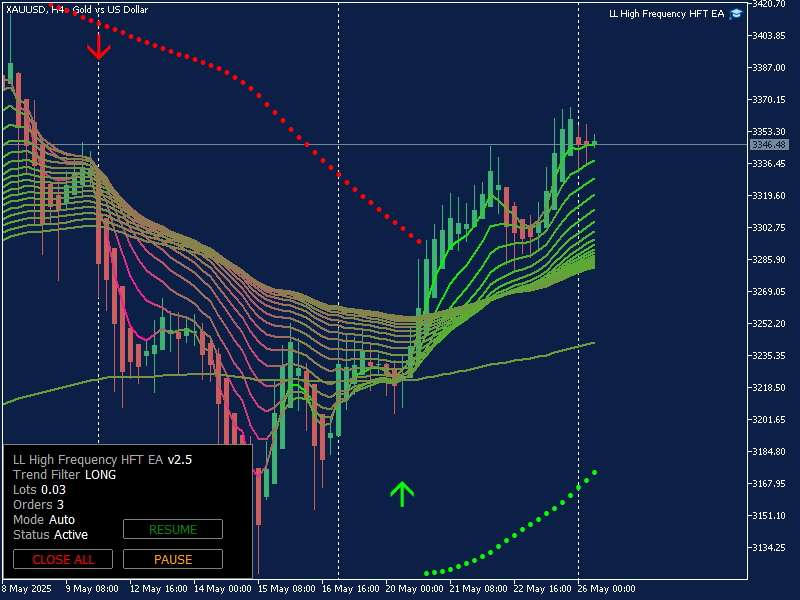Click the 3201.65 price scale label
Image resolution: width=800 pixels, height=600 pixels.
(x=769, y=419)
